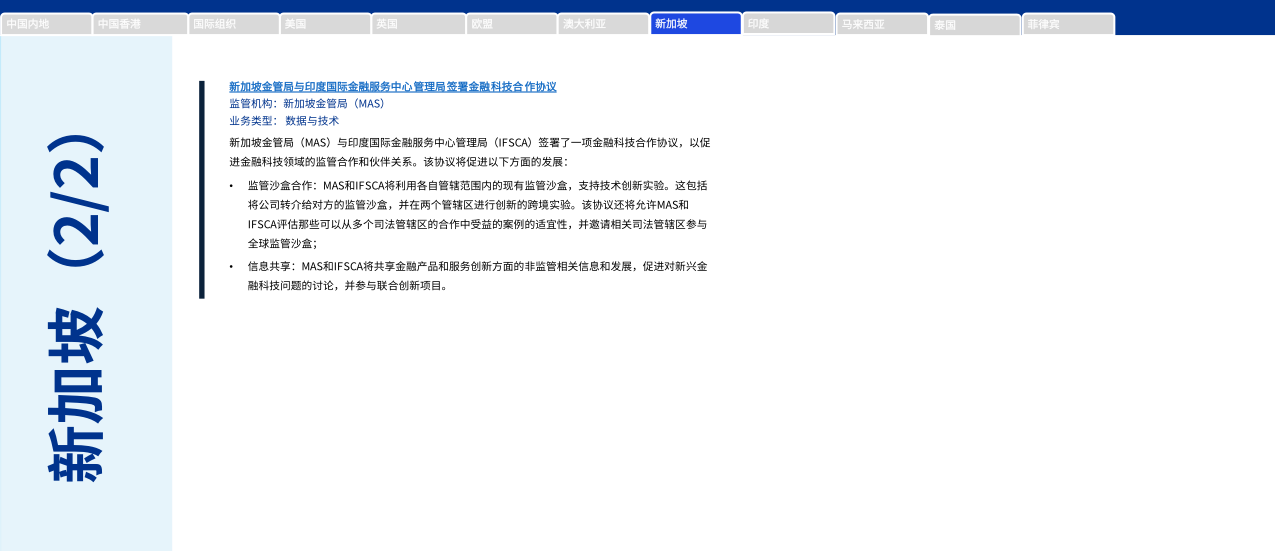Click the 信息共享 bullet point
1275x551 pixels.
coord(477,275)
